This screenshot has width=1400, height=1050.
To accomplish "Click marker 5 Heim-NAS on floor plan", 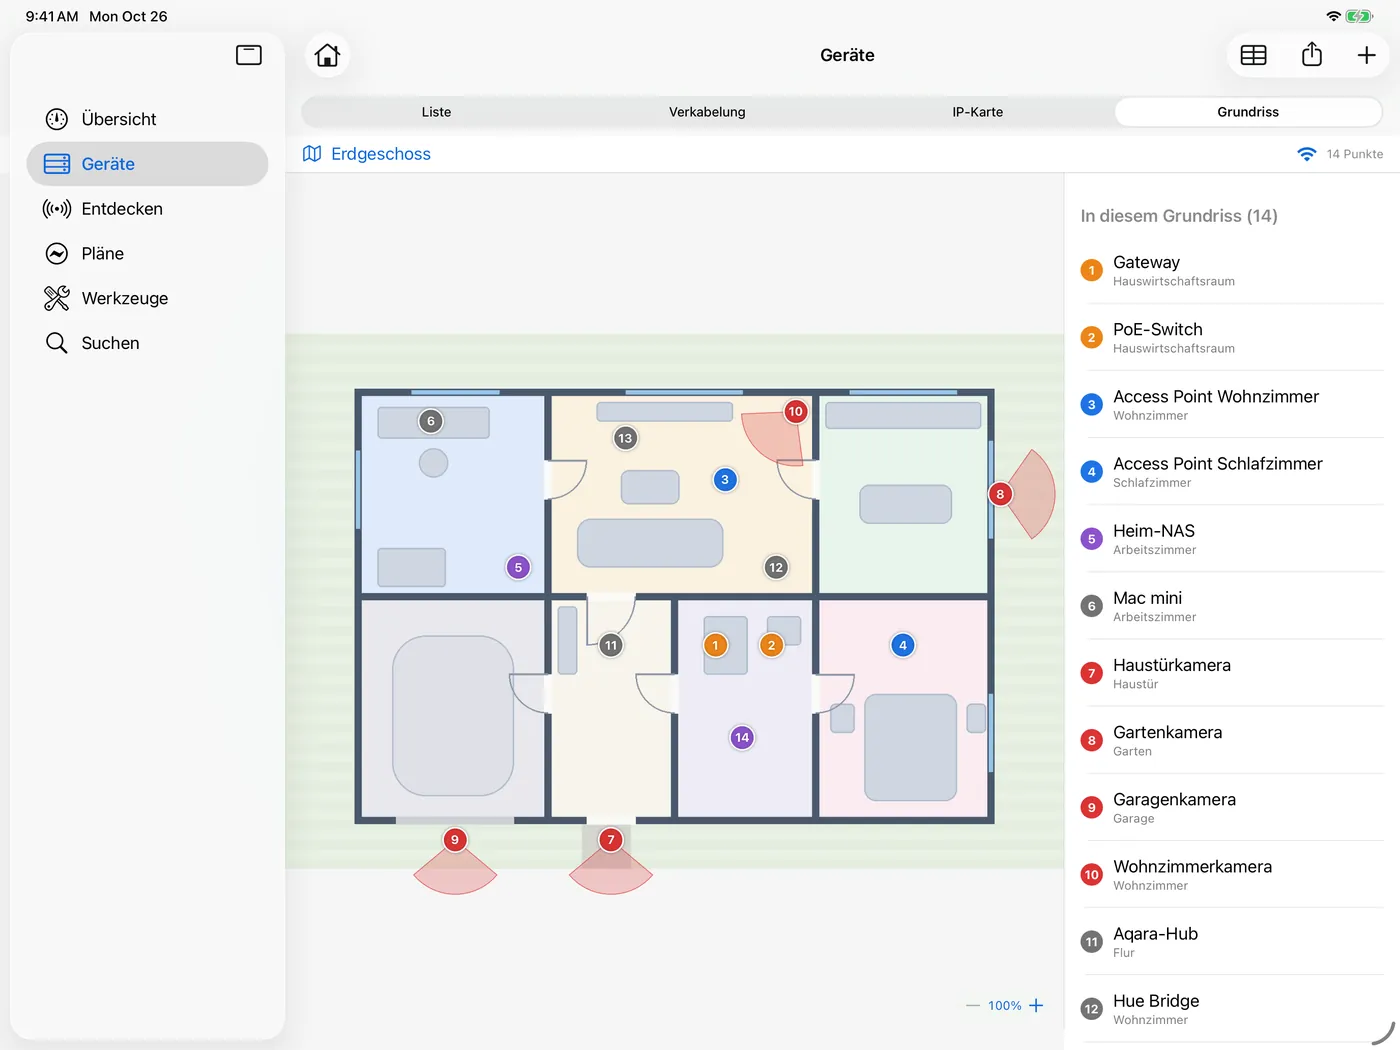I will (x=518, y=567).
